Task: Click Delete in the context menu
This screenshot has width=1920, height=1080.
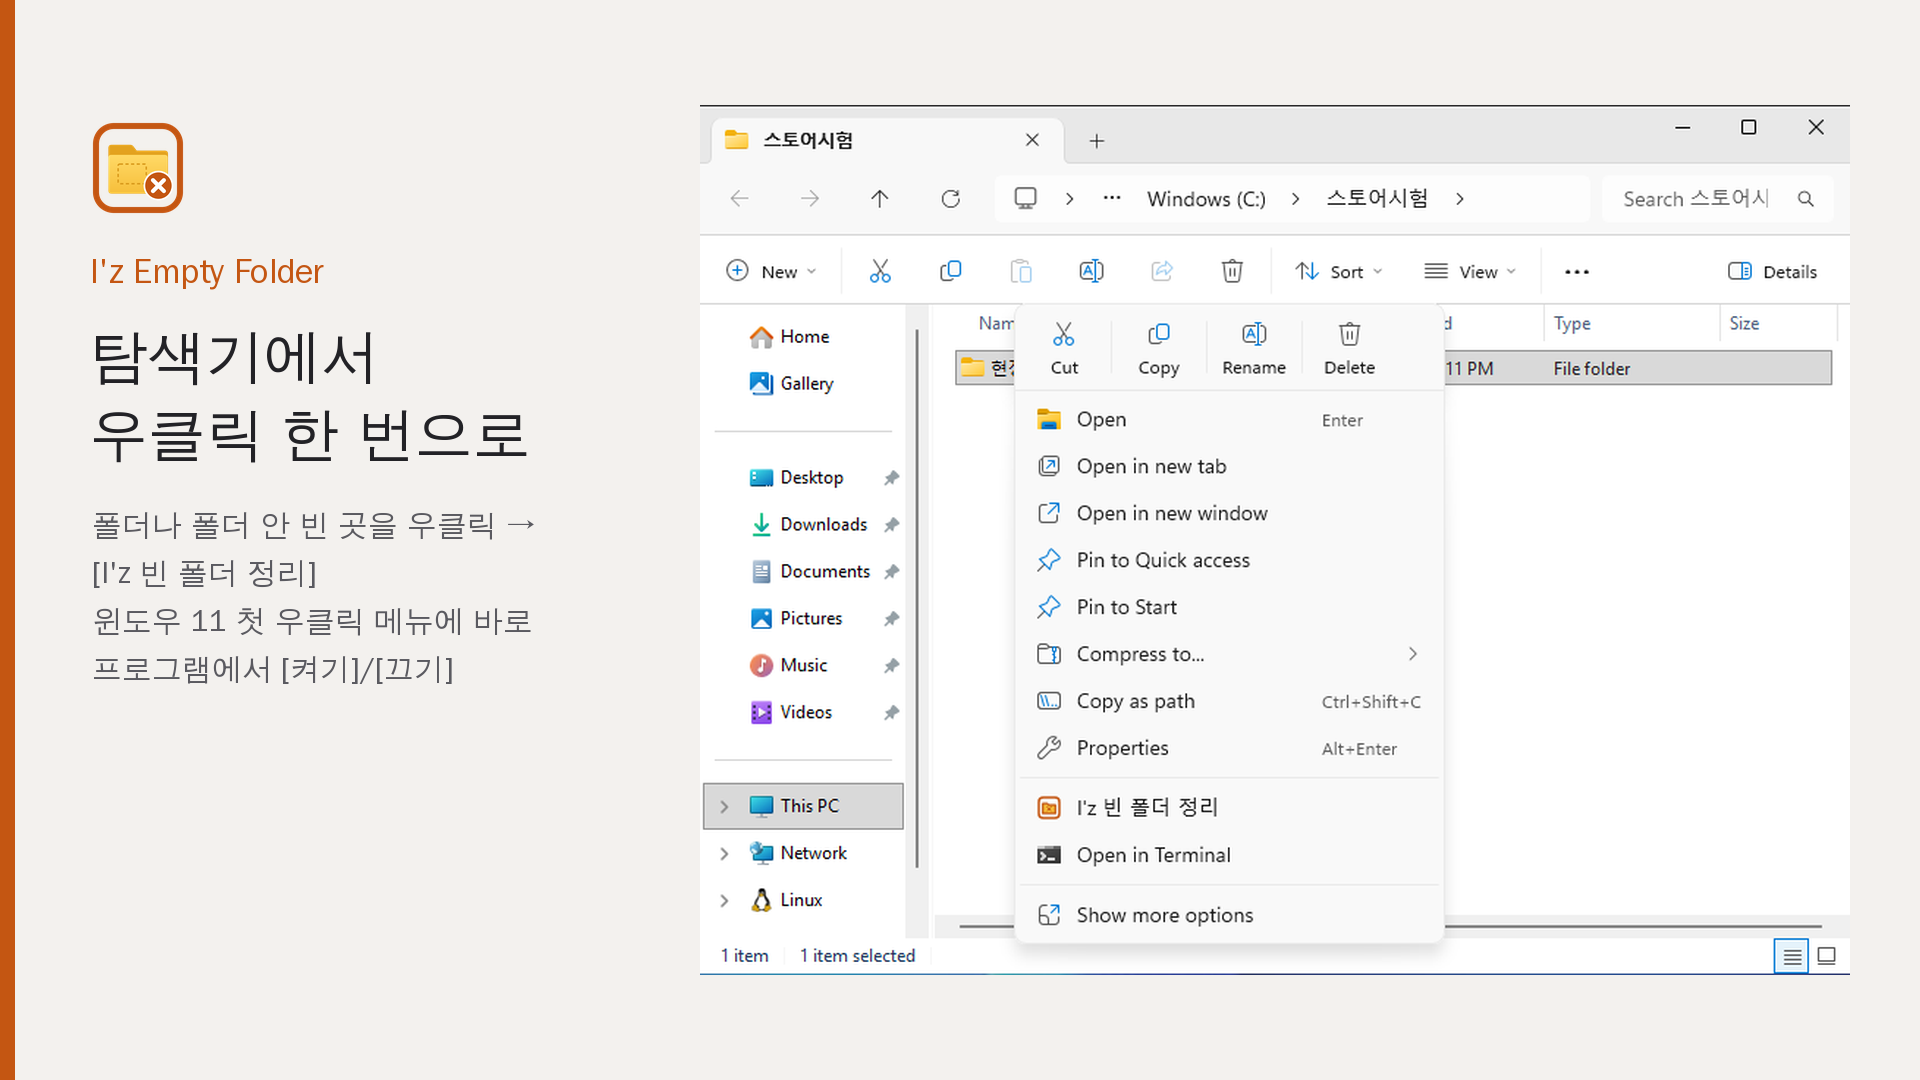Action: pyautogui.click(x=1349, y=349)
